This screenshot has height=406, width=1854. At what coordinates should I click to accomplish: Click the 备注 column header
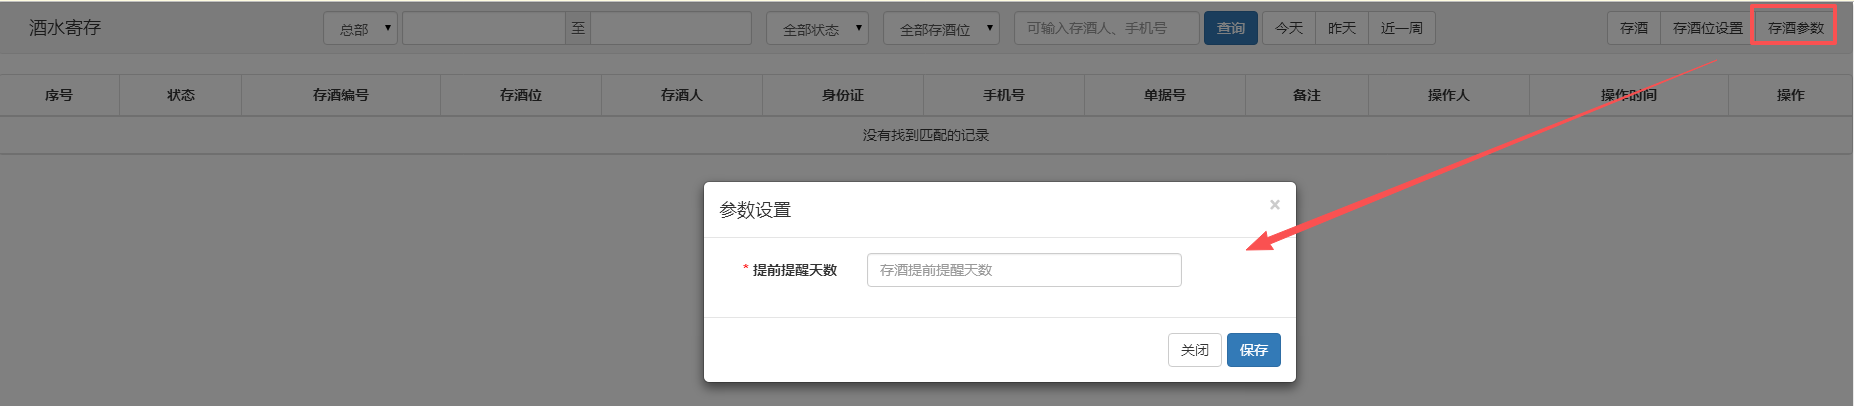1307,95
